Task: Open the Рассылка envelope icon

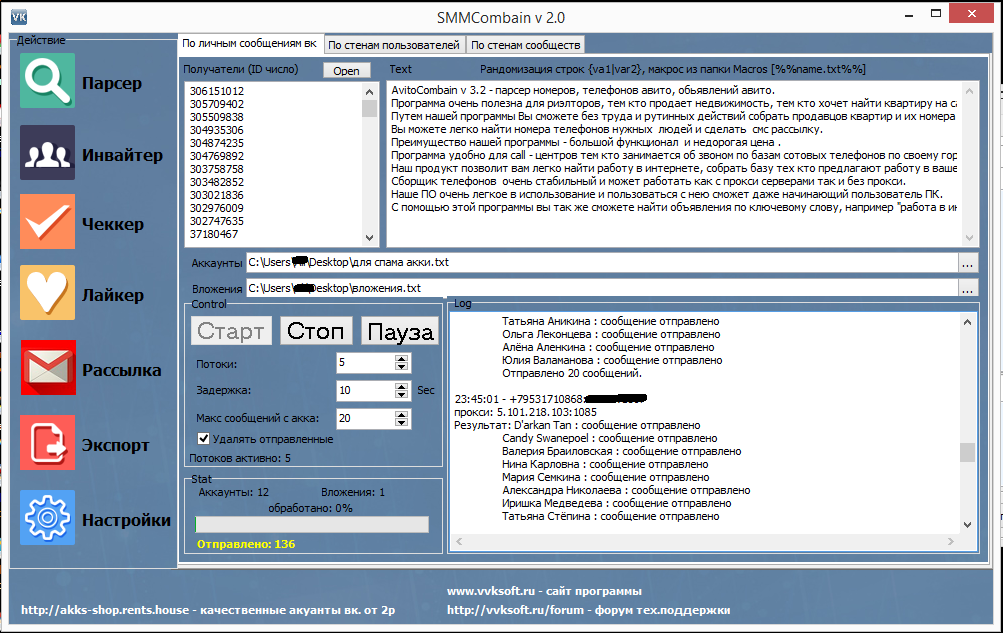Action: pos(48,368)
